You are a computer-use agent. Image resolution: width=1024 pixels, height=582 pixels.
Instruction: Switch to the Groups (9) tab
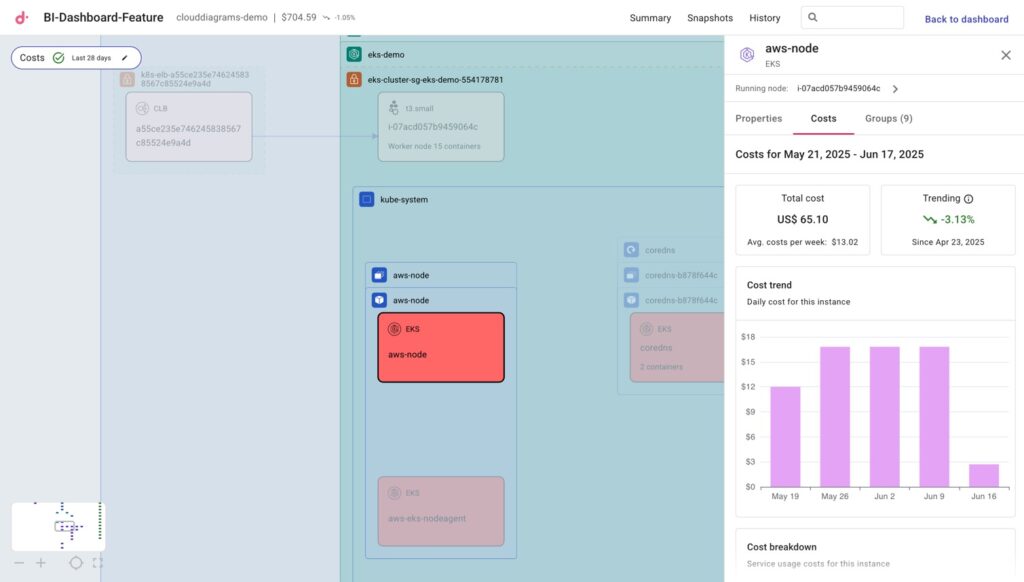888,118
